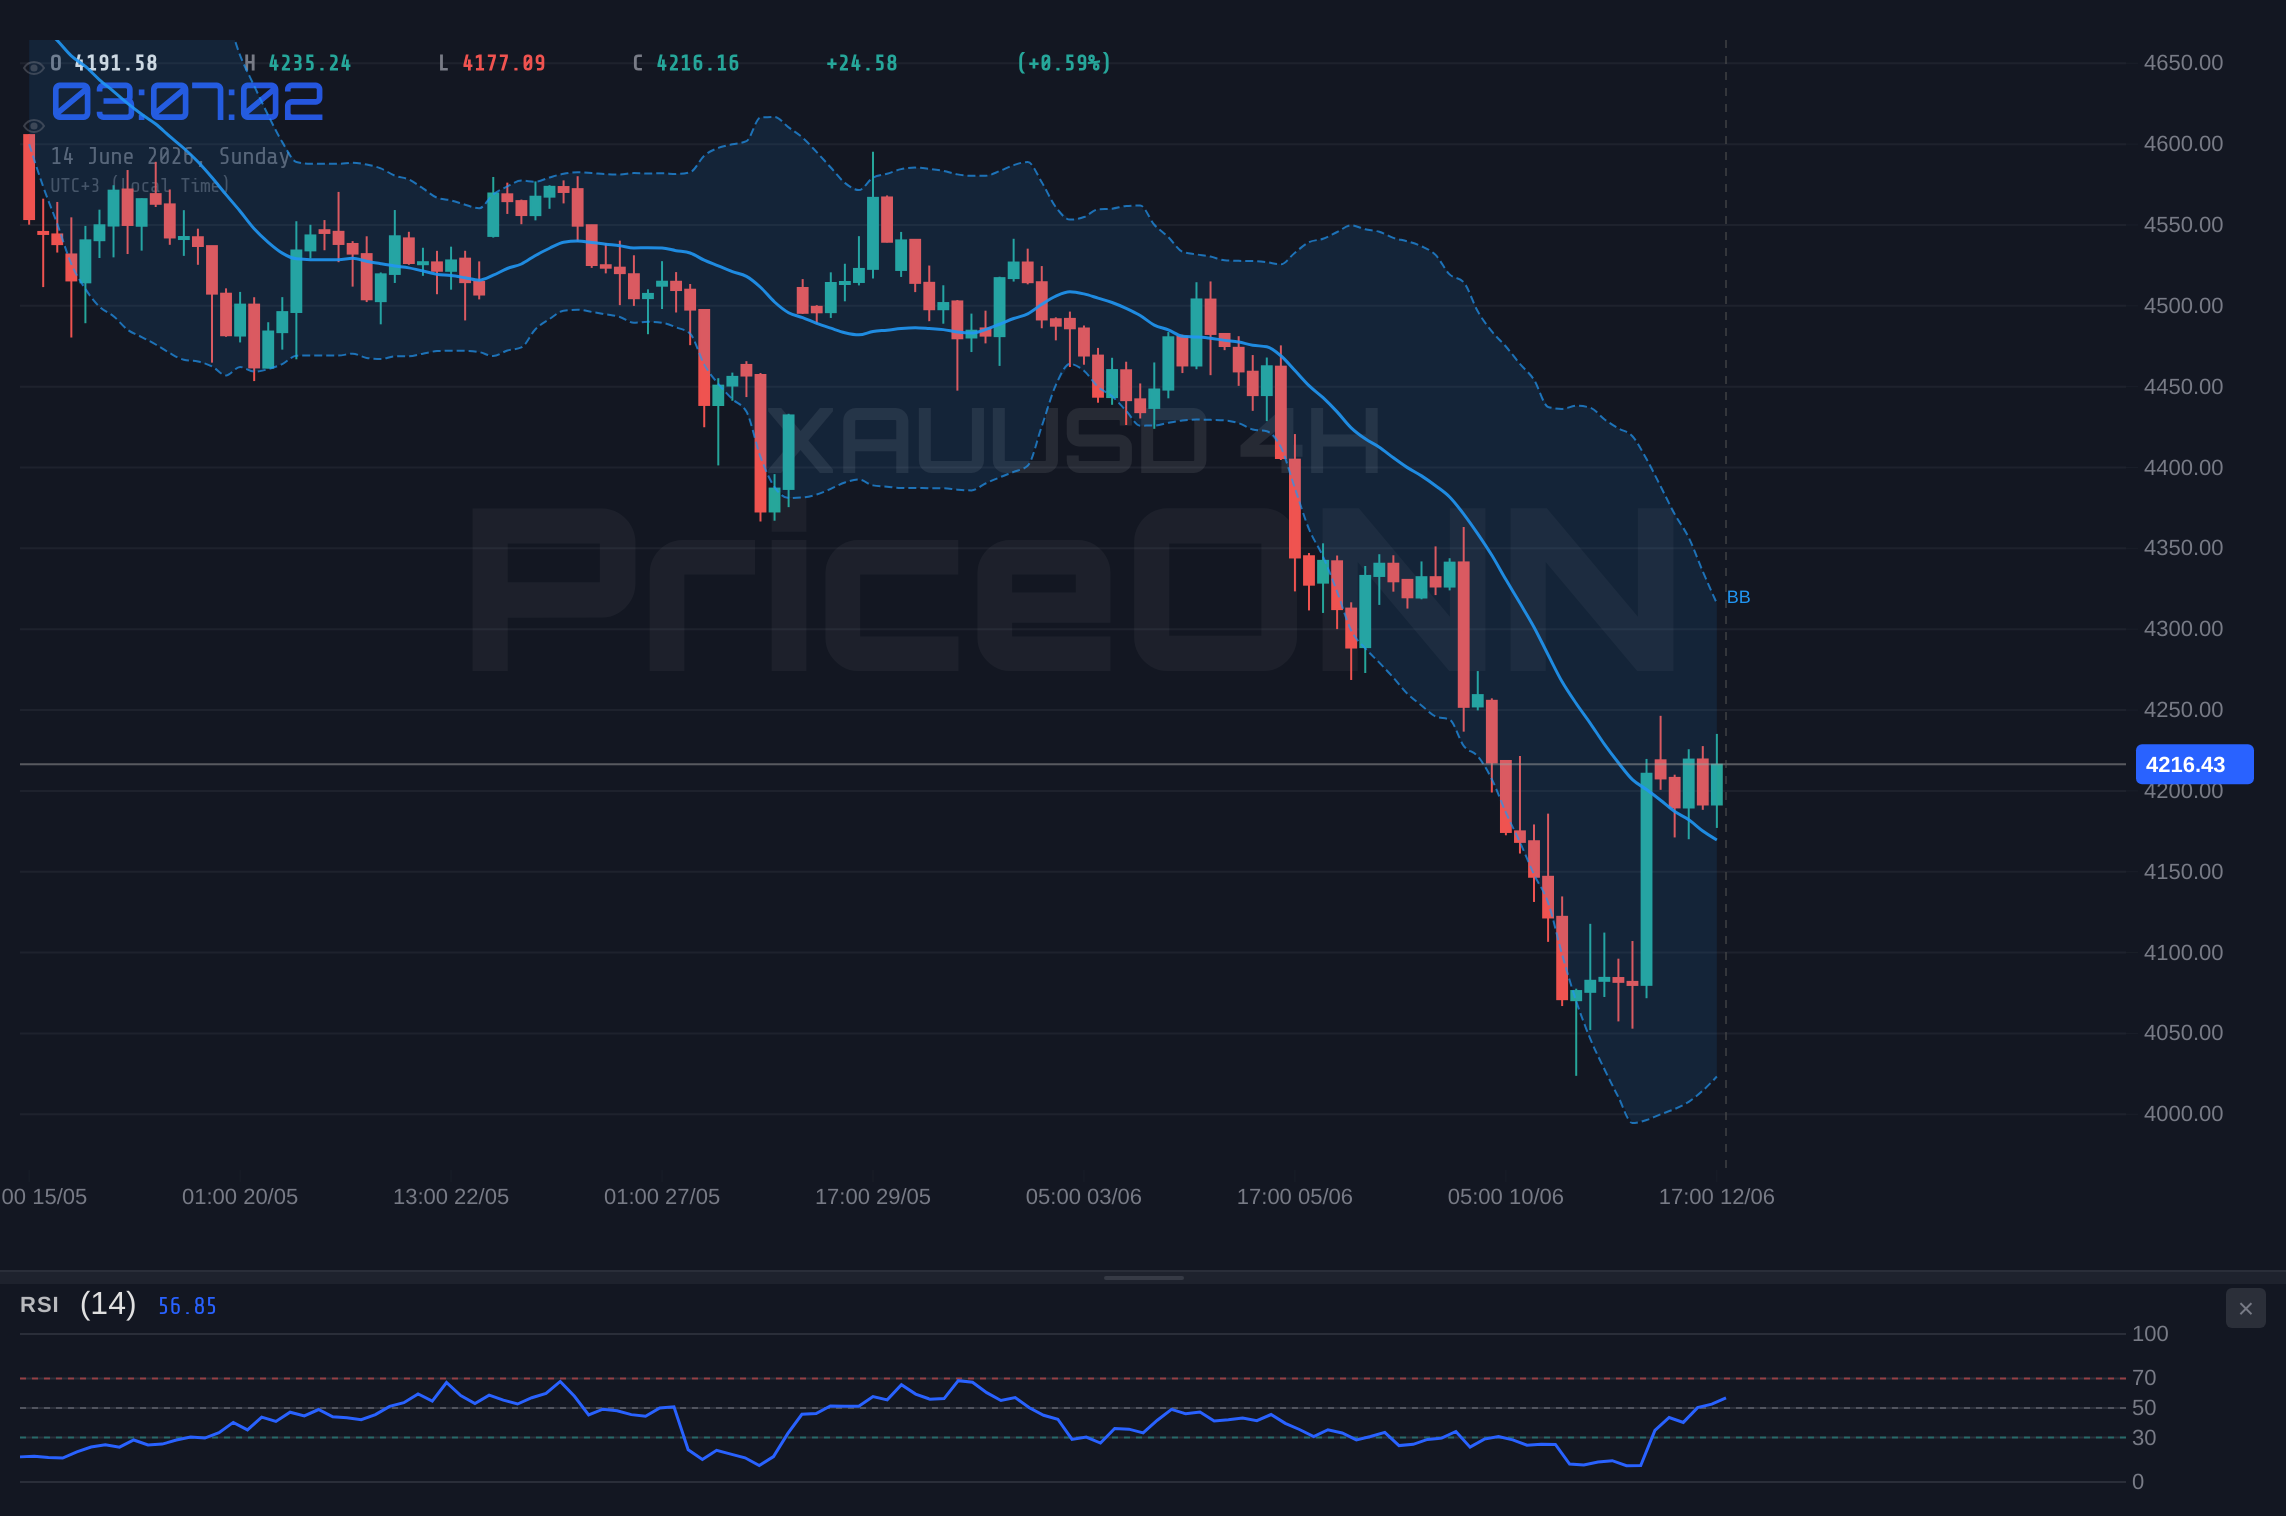Viewport: 2286px width, 1516px height.
Task: Click the 4600.00 price axis label
Action: (2183, 144)
